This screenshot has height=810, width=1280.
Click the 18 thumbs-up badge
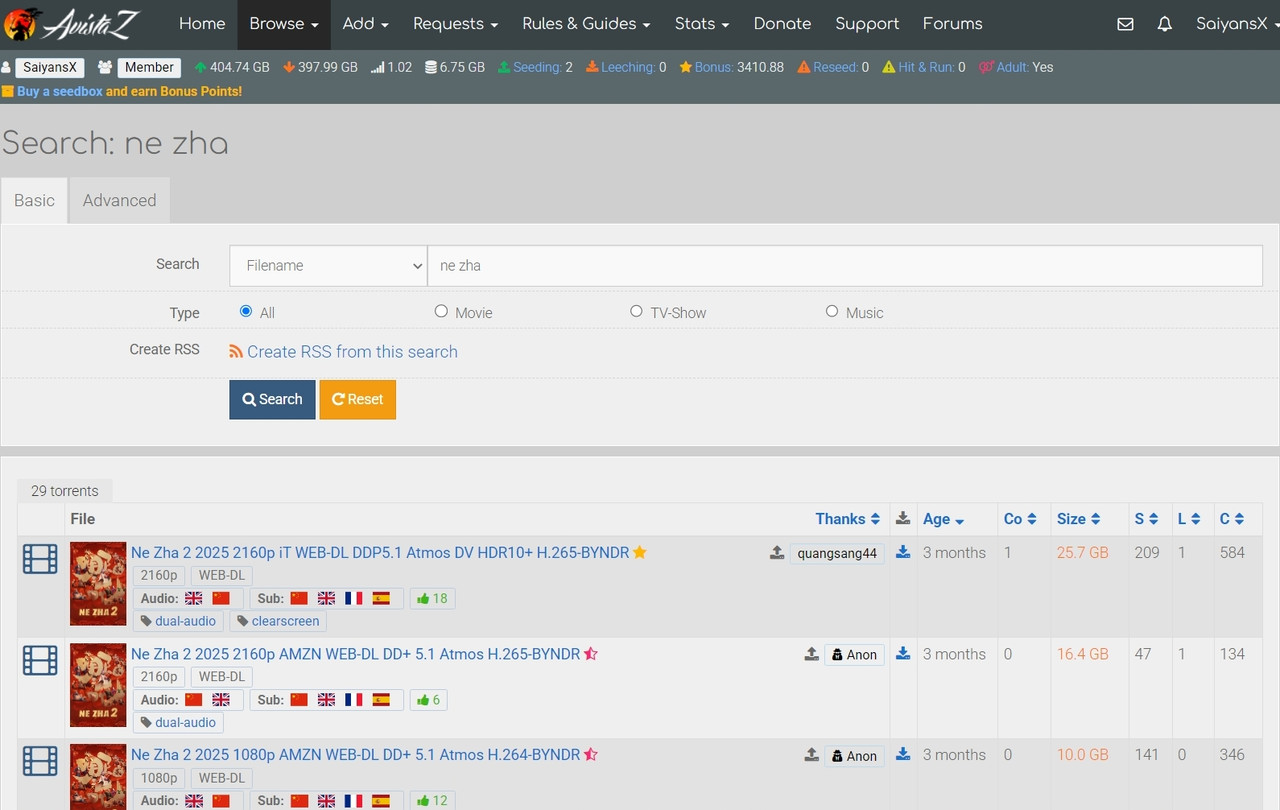tap(432, 598)
